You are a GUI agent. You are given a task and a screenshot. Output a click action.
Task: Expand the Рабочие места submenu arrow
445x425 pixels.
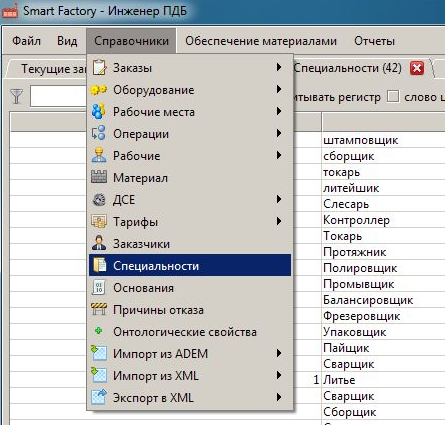click(x=279, y=111)
